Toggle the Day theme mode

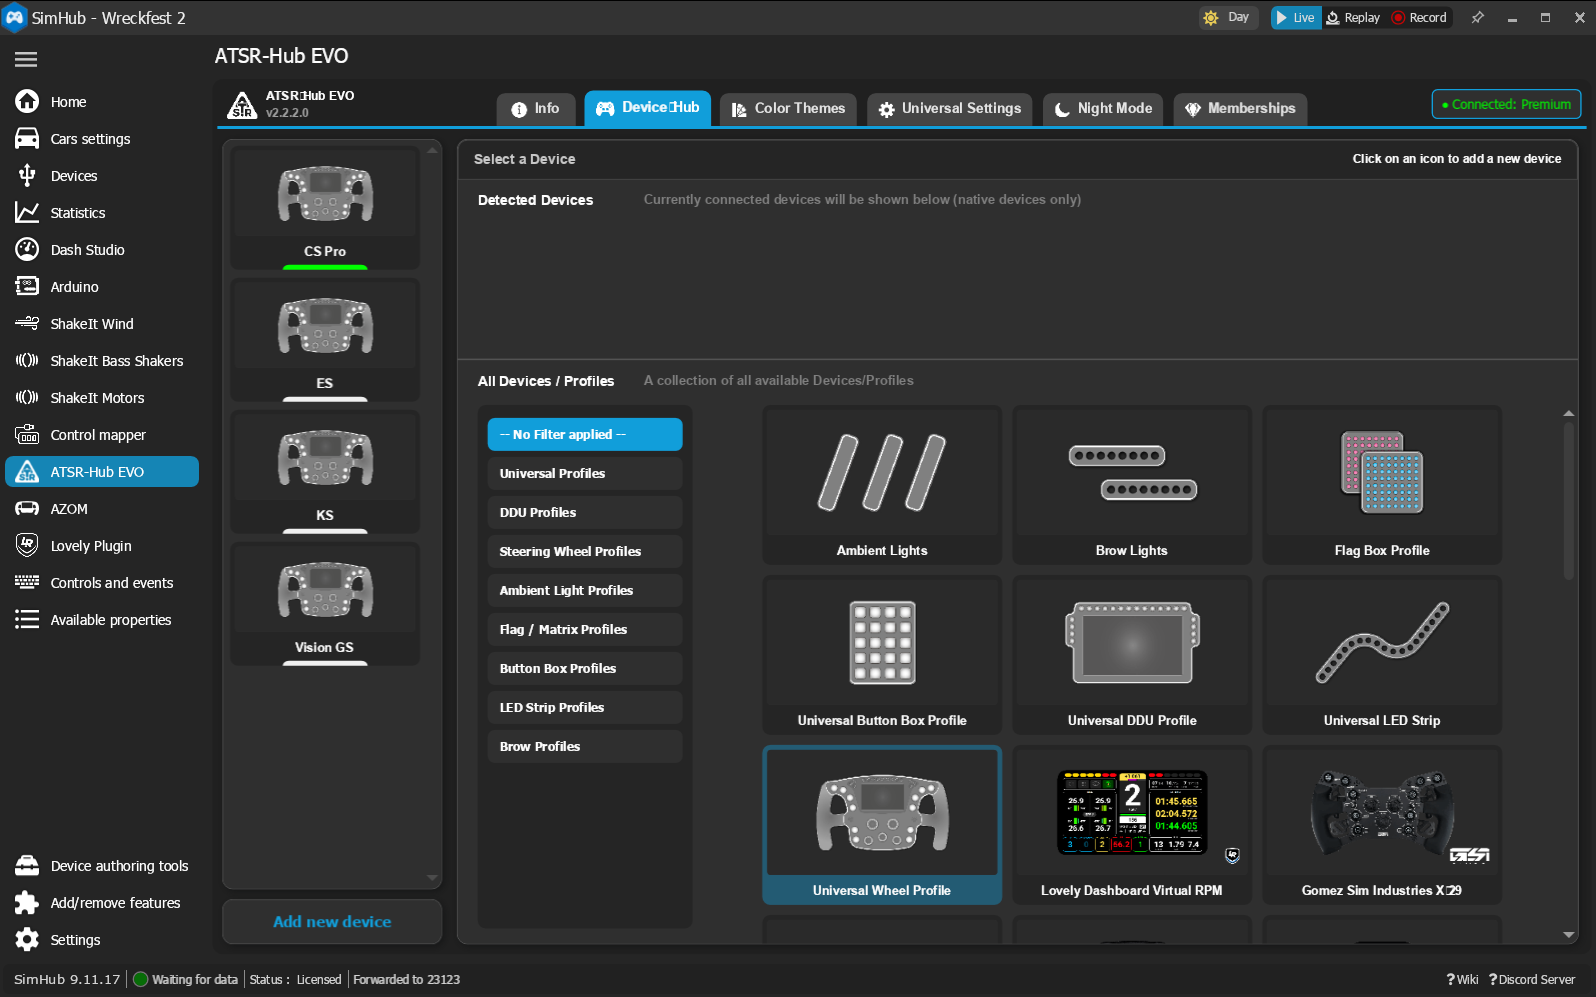pos(1228,18)
